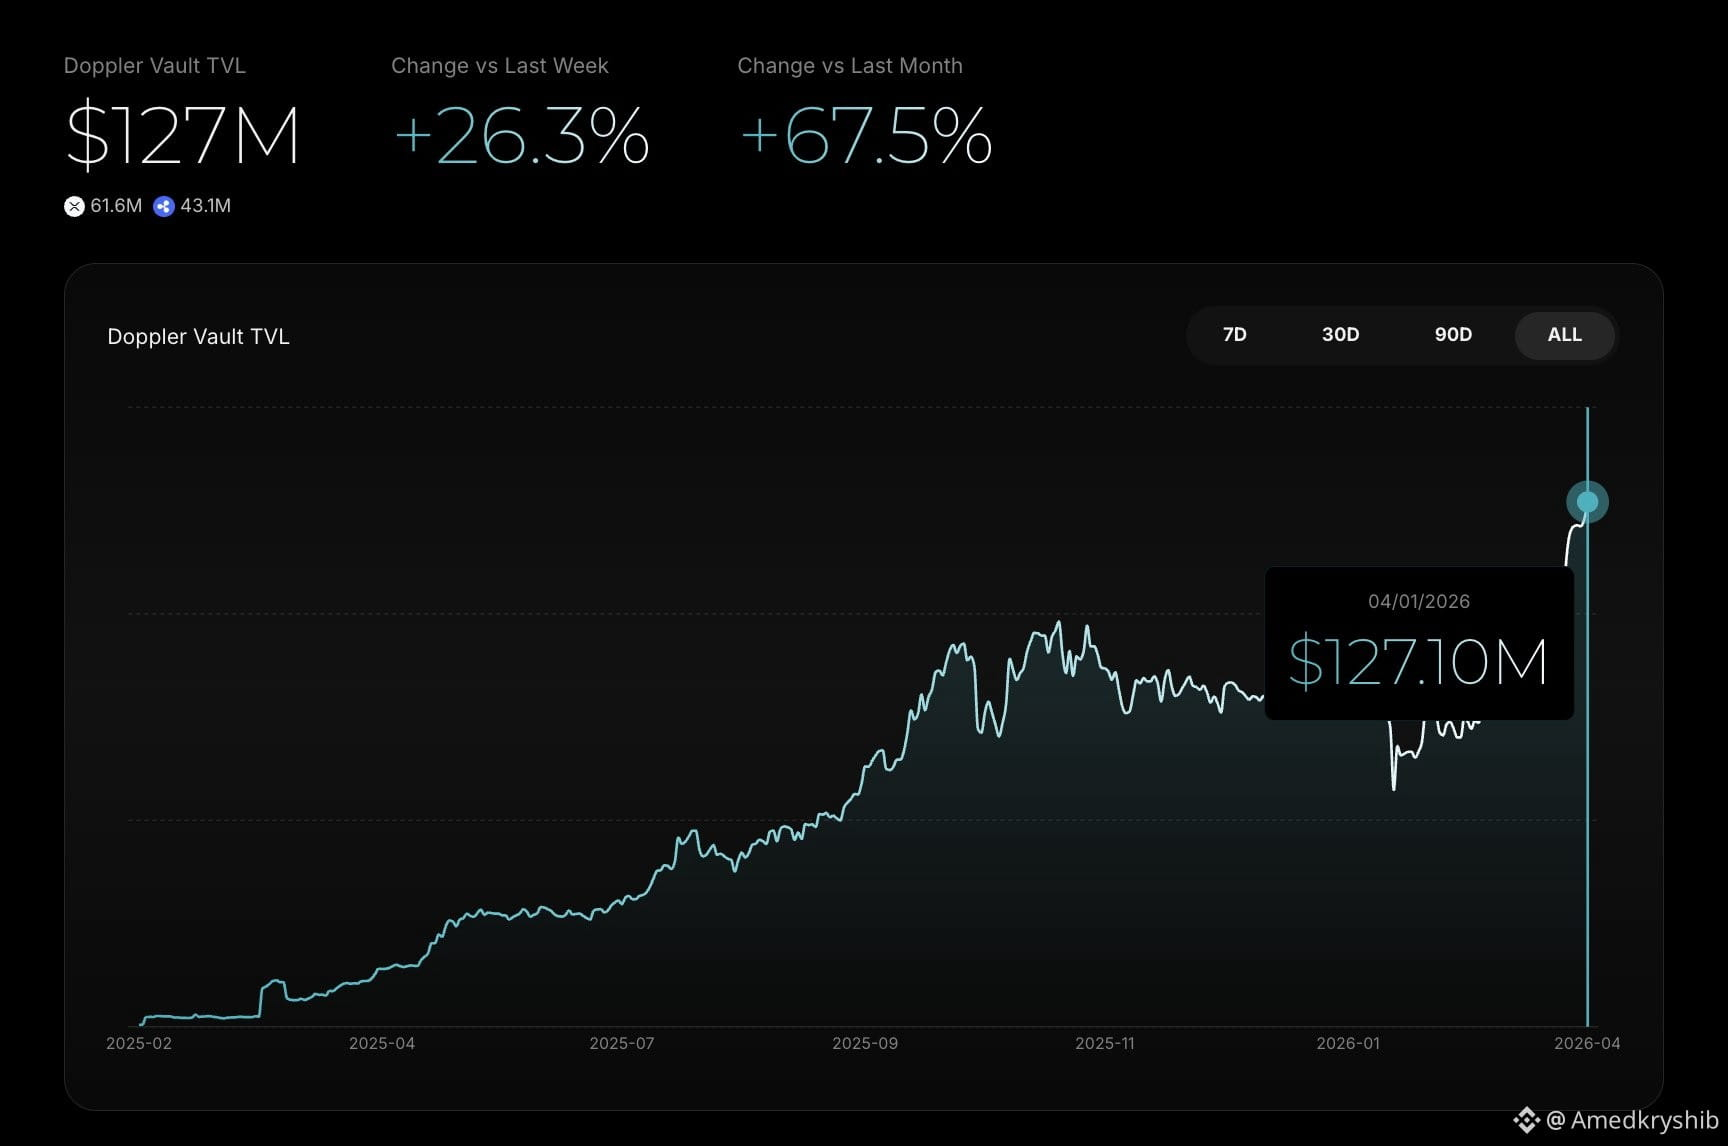
Task: Click the 2025-11 axis label
Action: (1105, 1043)
